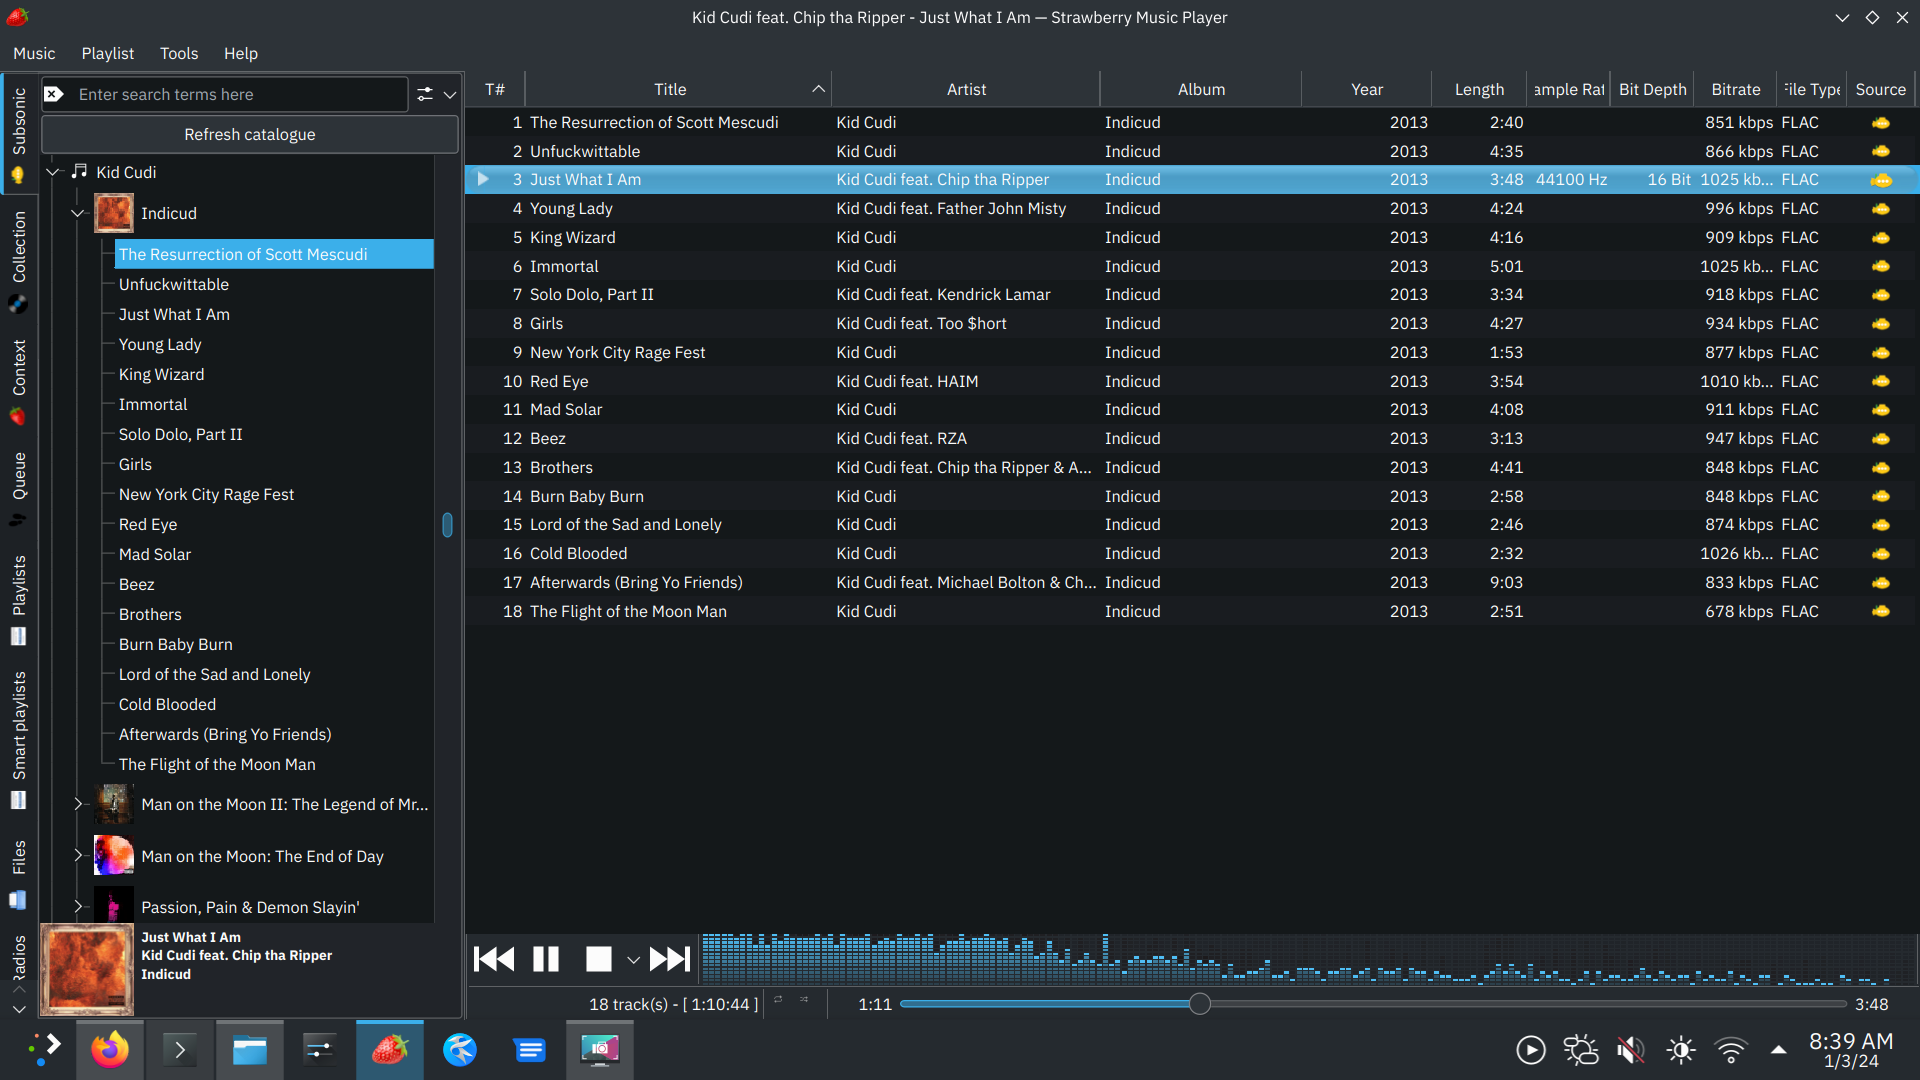Screen dimensions: 1920x1080
Task: Skip to the next track
Action: 670,959
